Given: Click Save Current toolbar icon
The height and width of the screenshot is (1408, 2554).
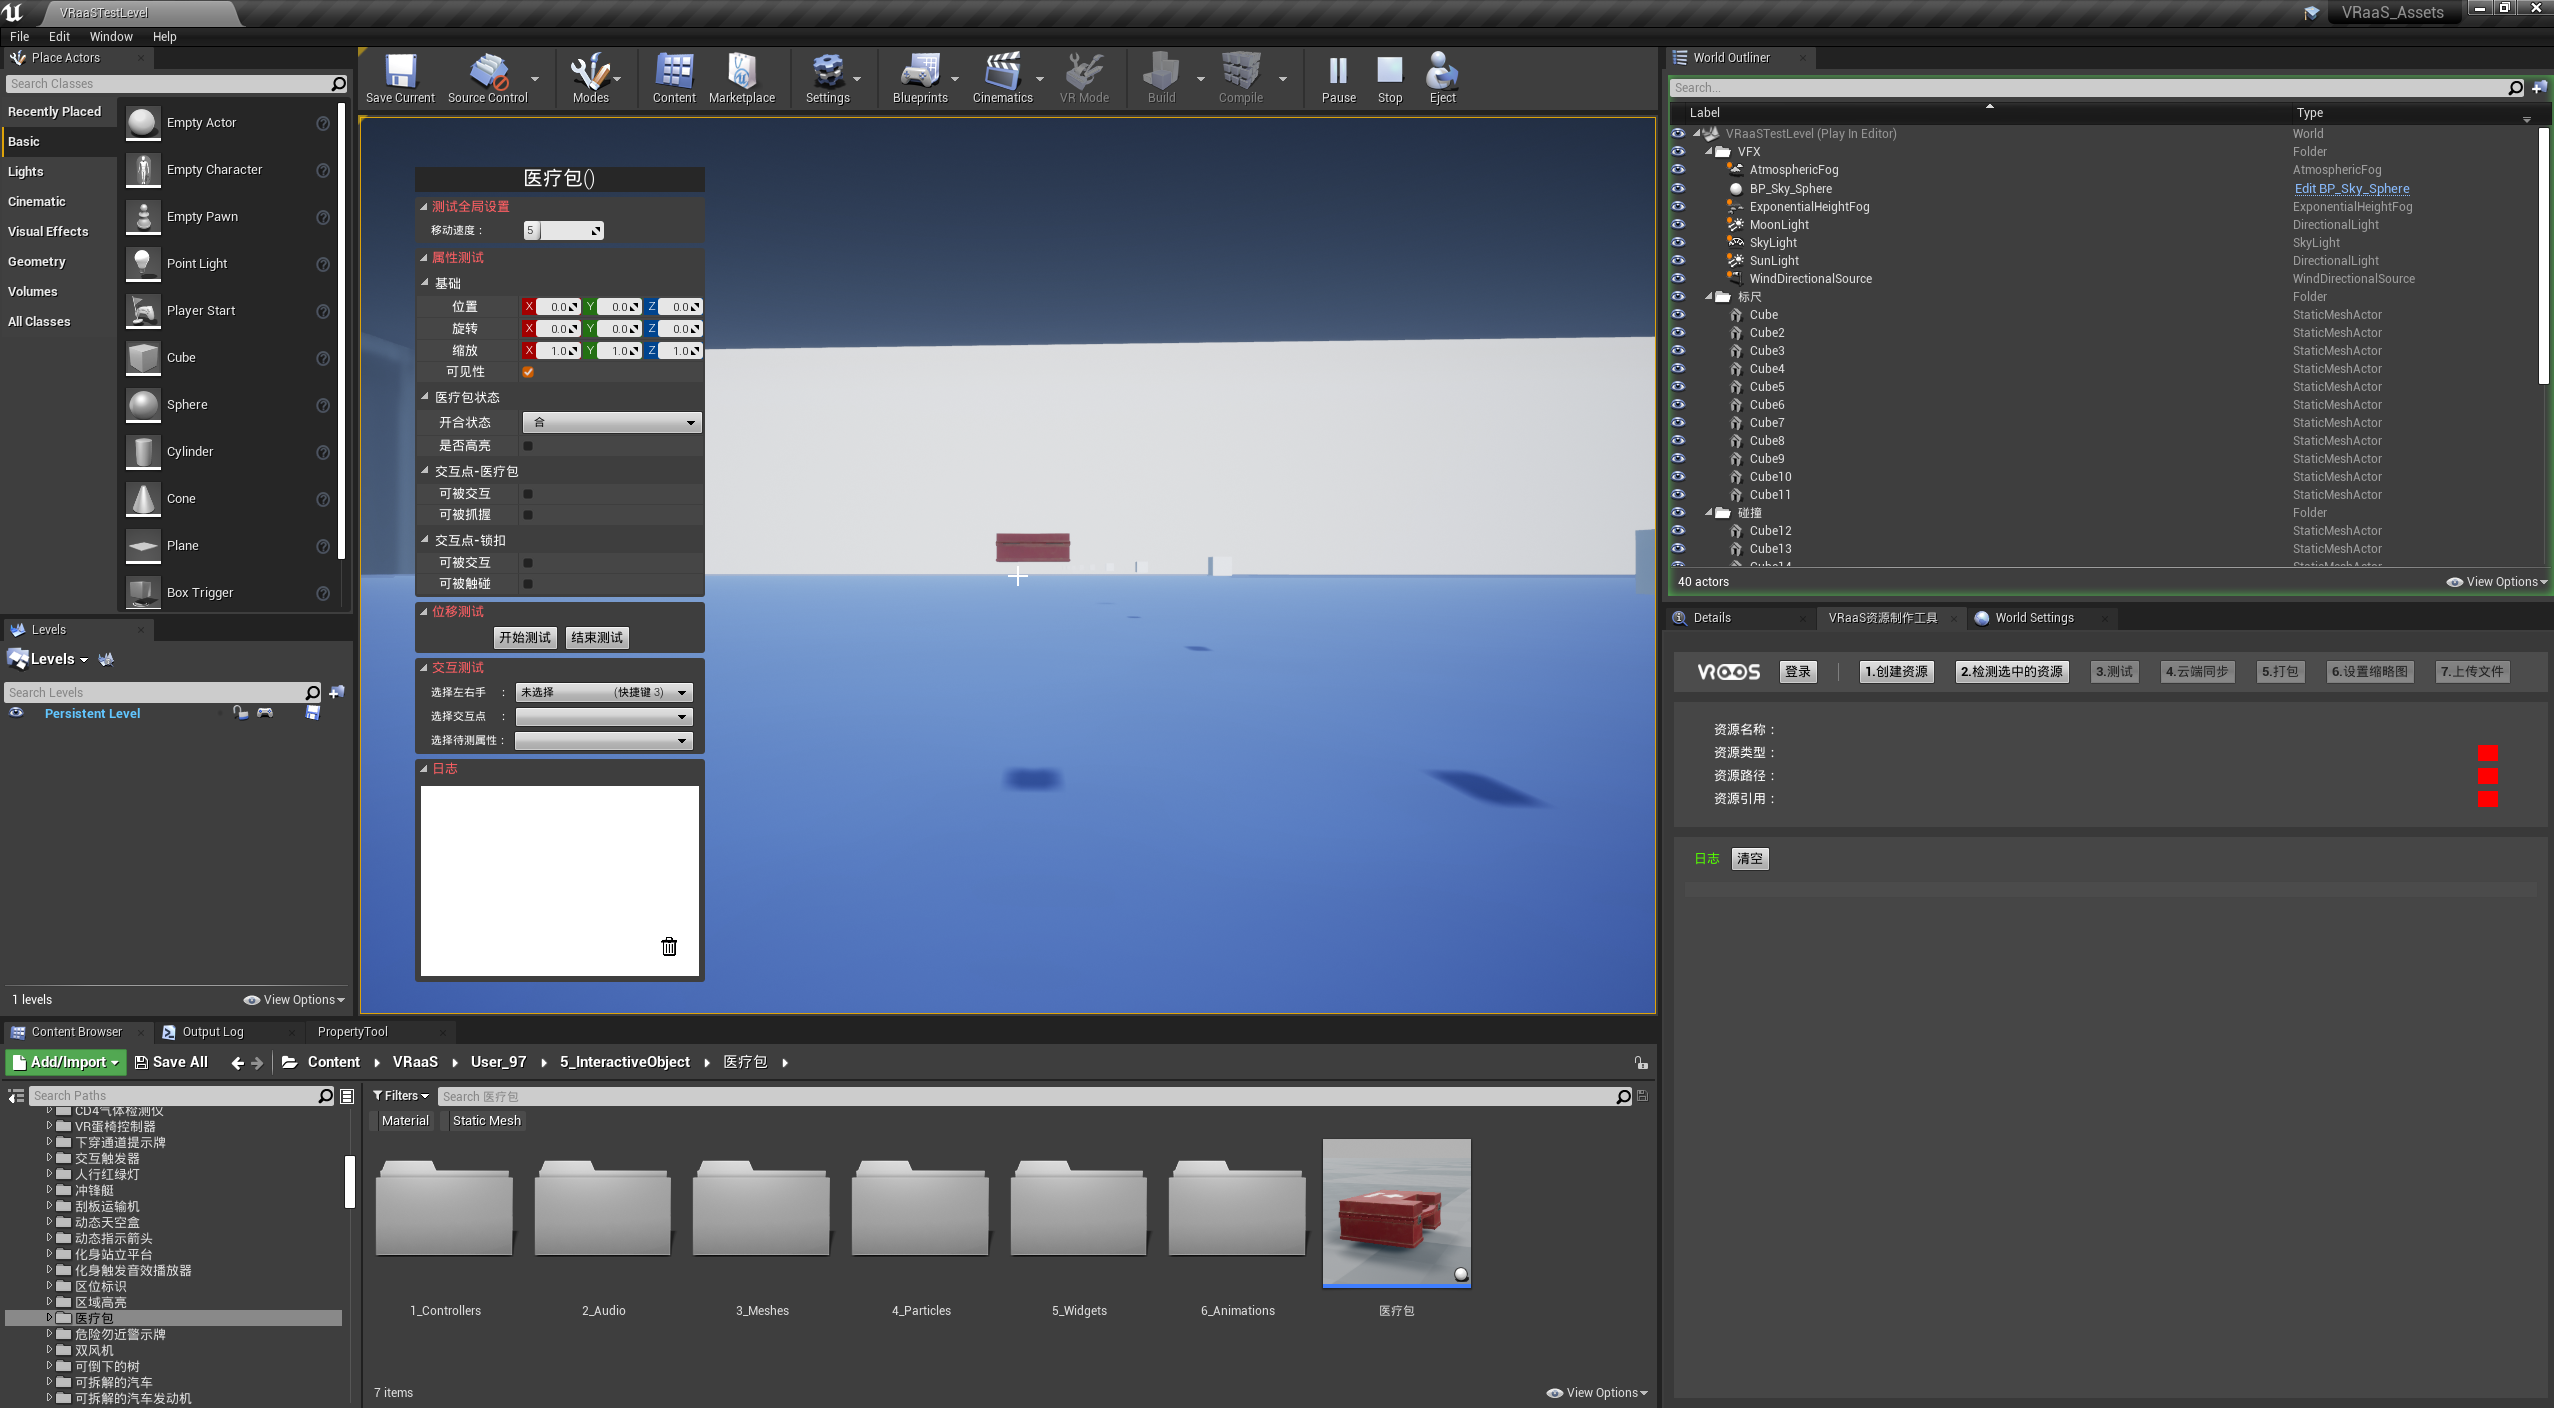Looking at the screenshot, I should tap(400, 78).
